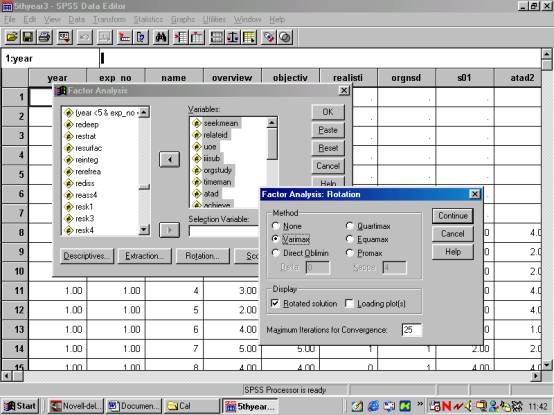Image resolution: width=554 pixels, height=415 pixels.
Task: Open the Utilities menu
Action: point(214,19)
